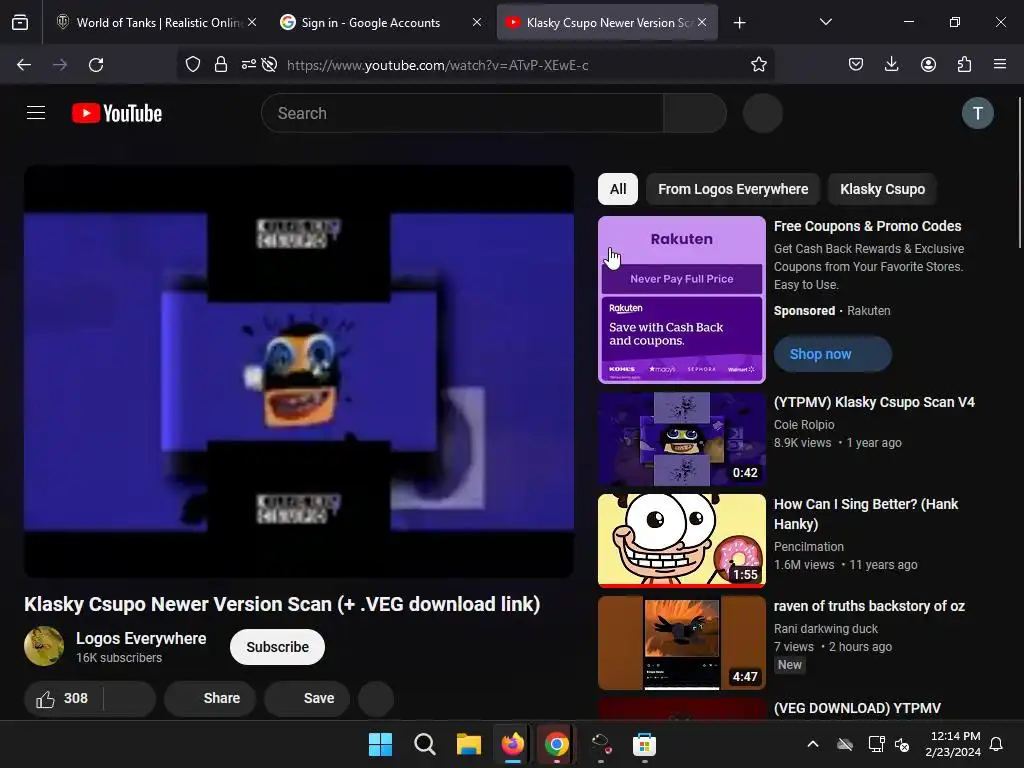Screen dimensions: 1024x768
Task: Click the YouTube logo home link
Action: (x=117, y=113)
